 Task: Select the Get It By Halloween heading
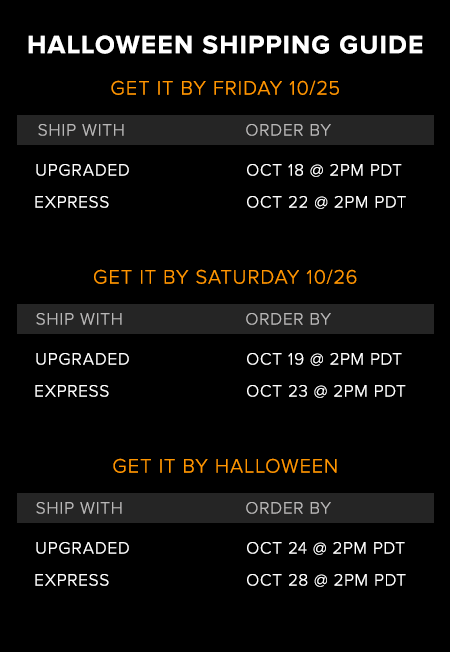click(225, 466)
